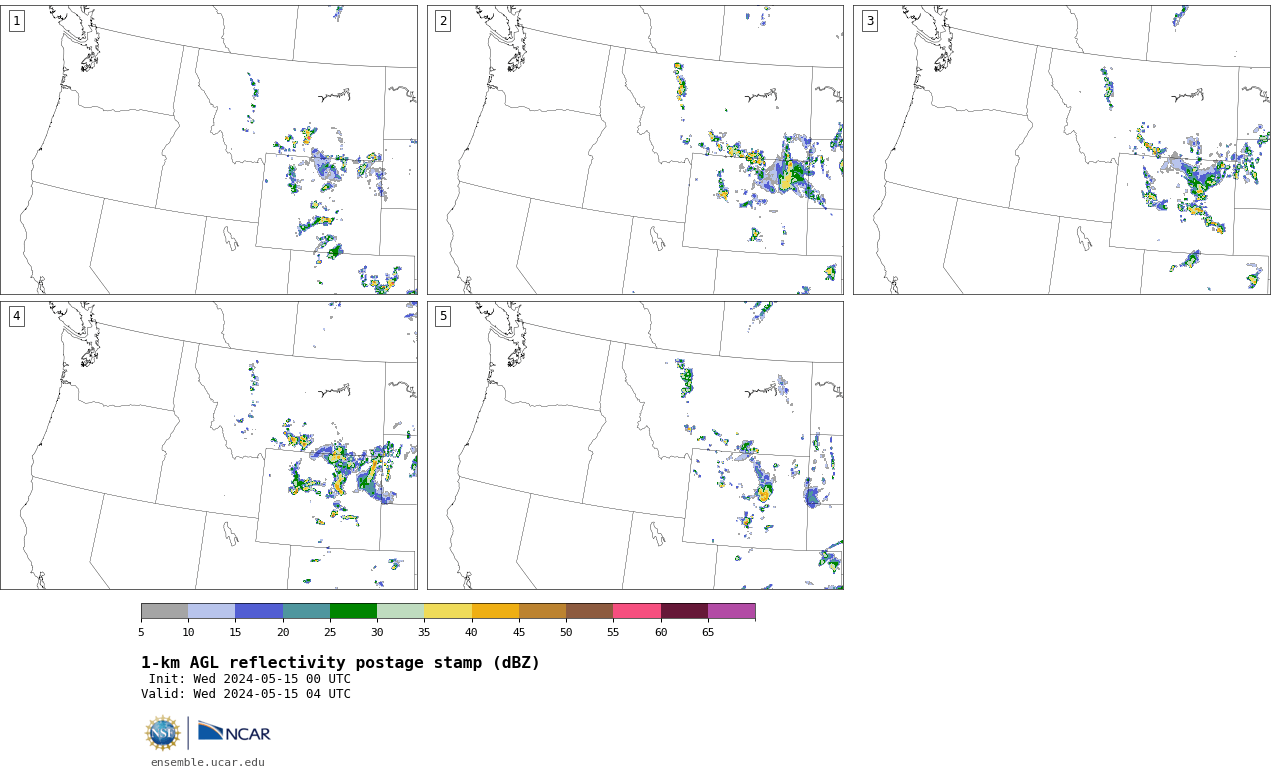Click the colorbar tick label 50

(566, 632)
